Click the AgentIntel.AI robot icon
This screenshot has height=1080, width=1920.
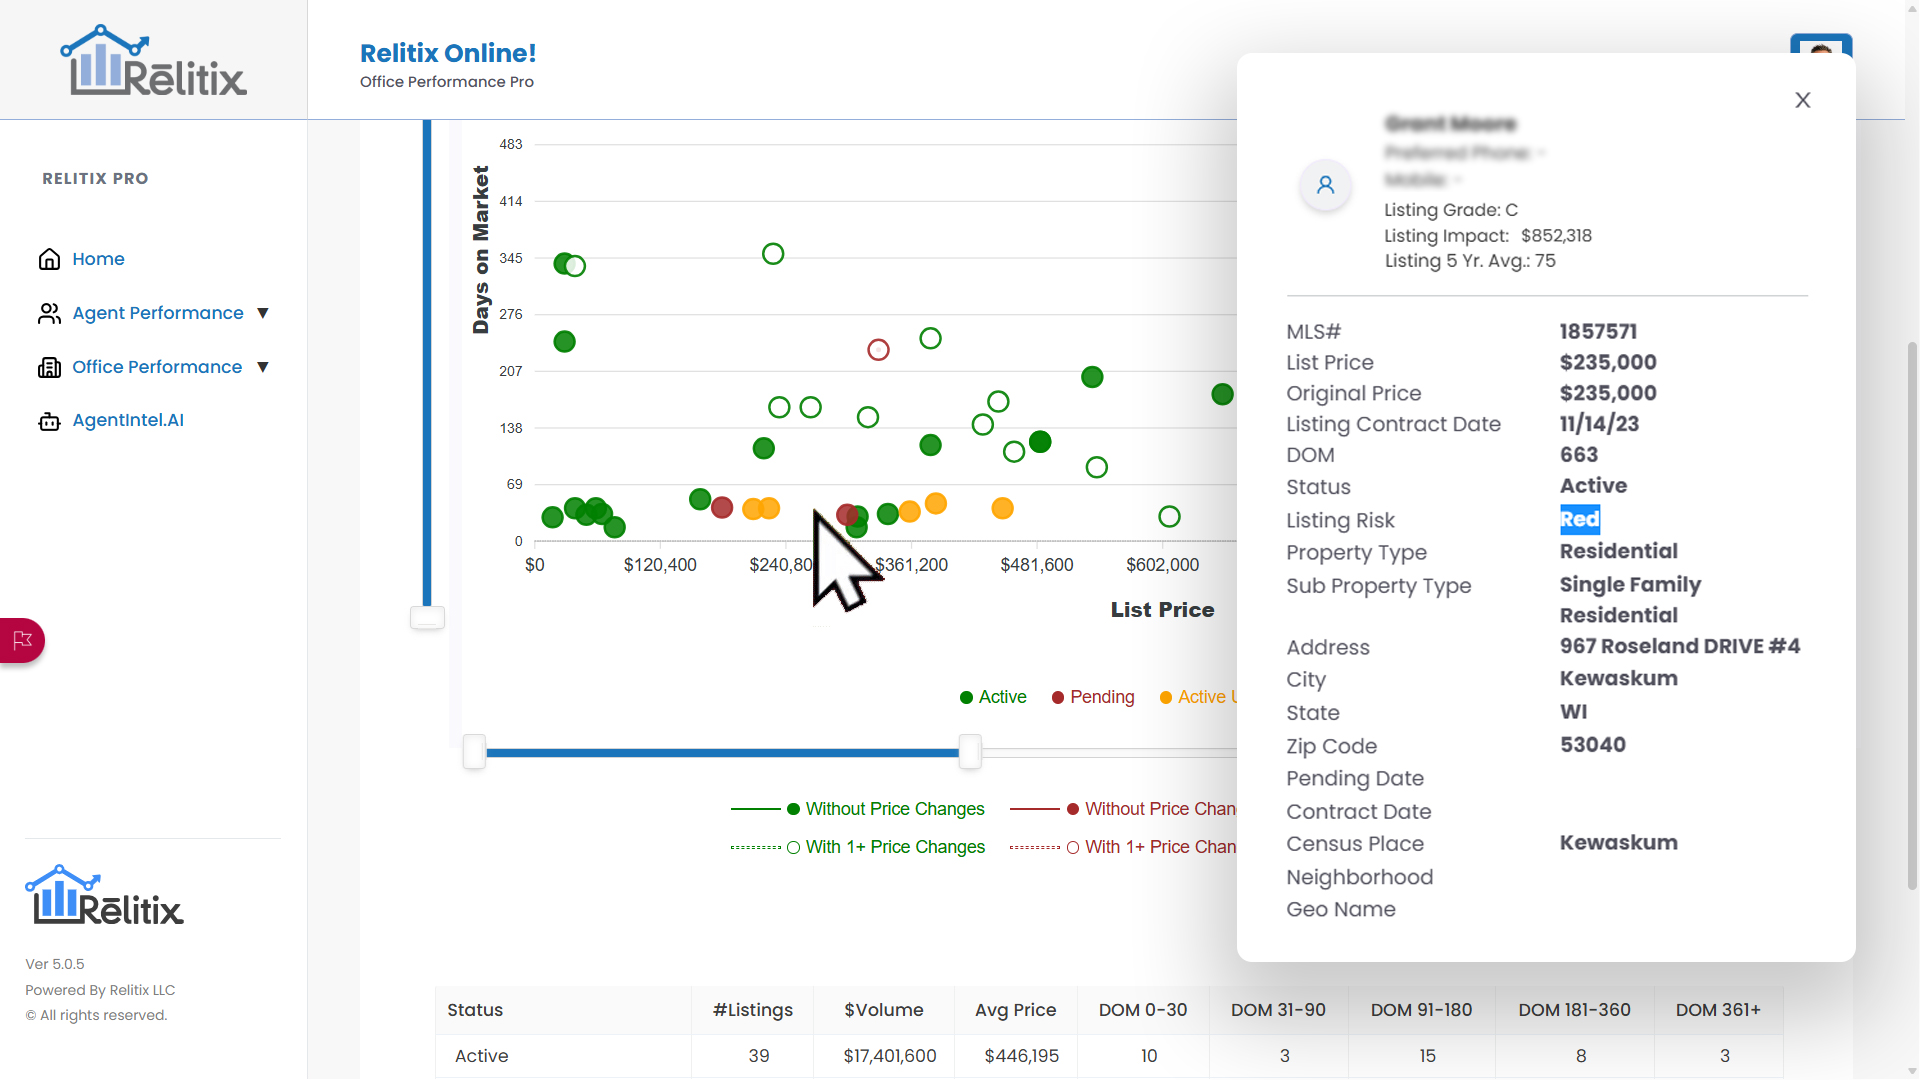(49, 422)
